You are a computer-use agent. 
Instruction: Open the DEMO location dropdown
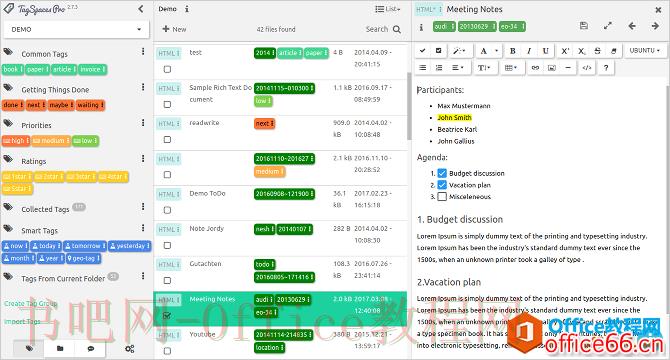(x=76, y=29)
